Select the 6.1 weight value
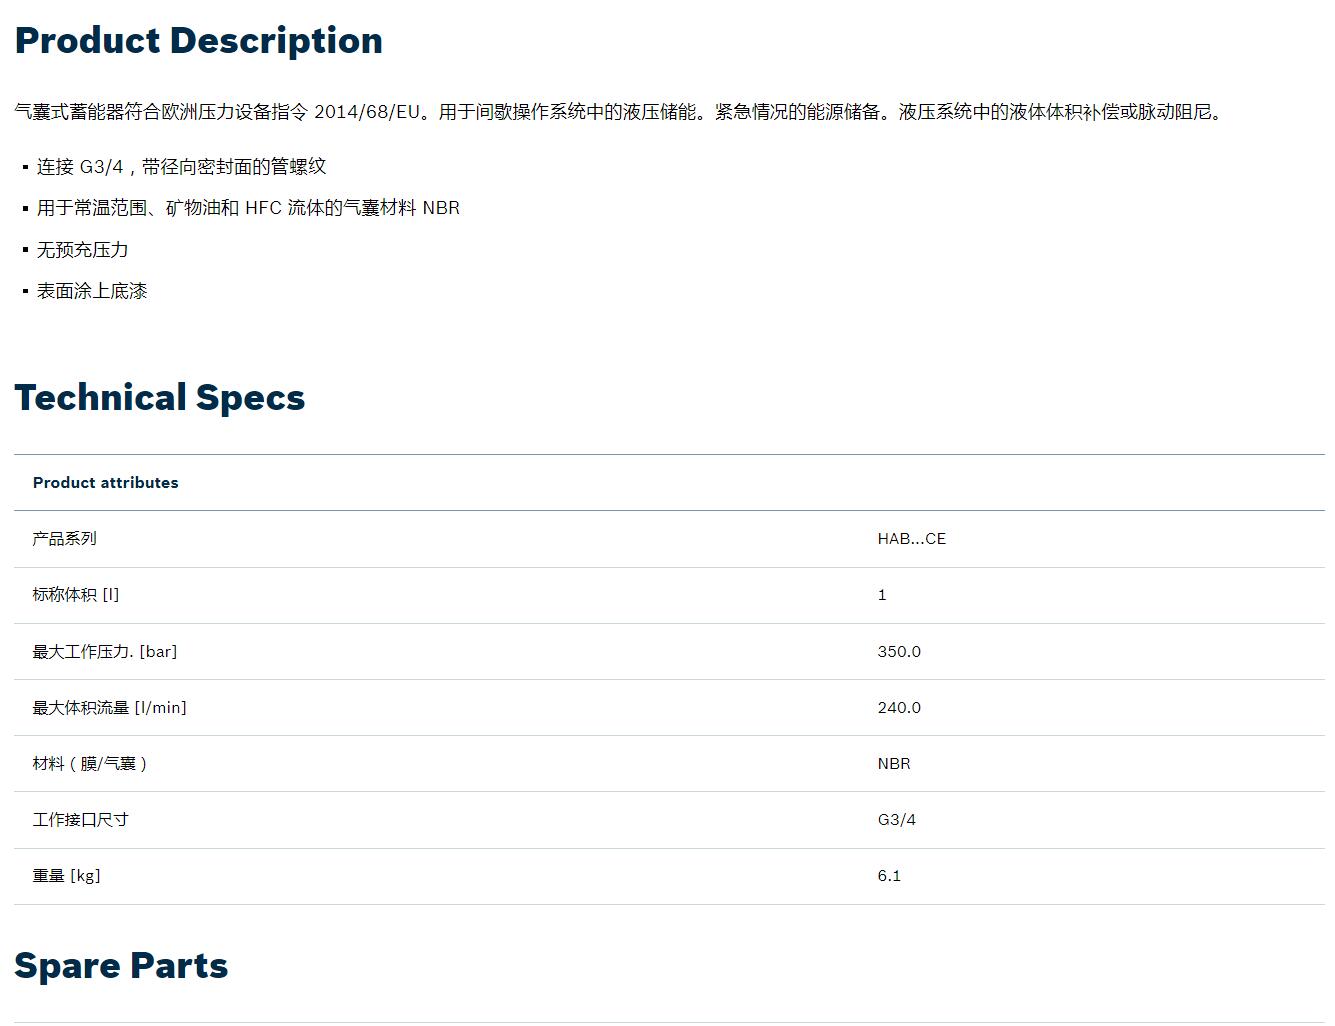 (889, 875)
